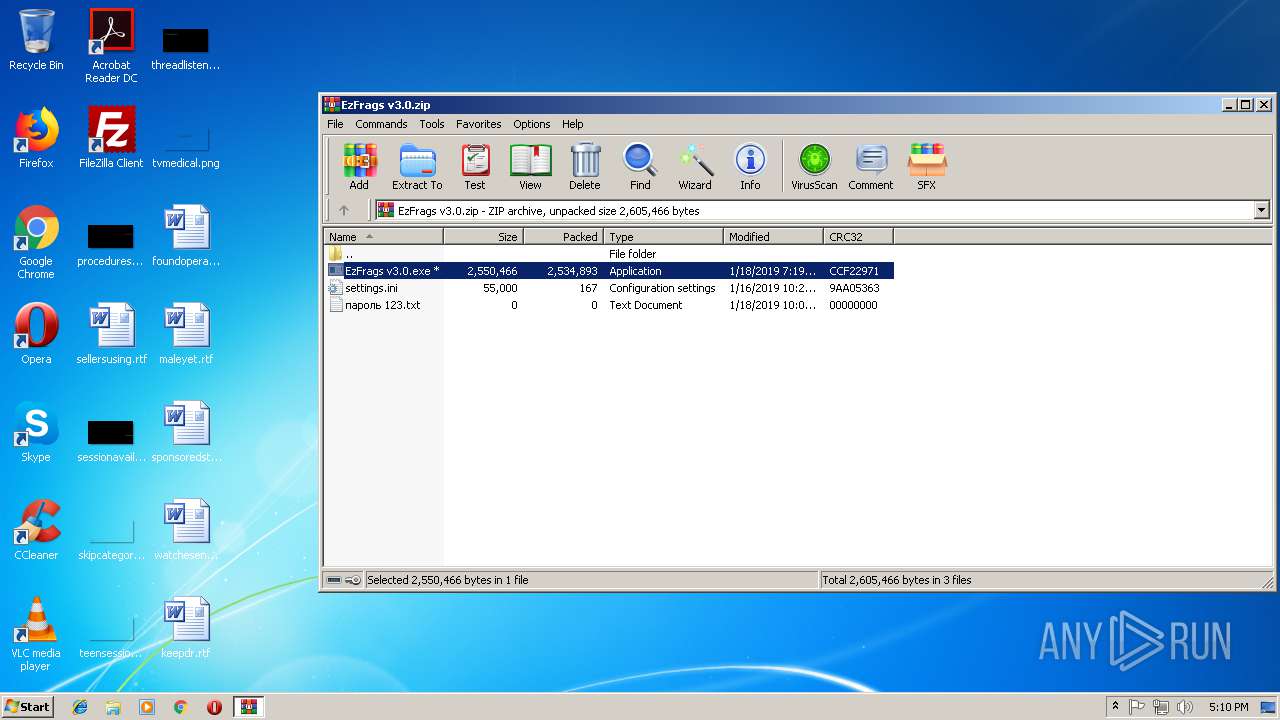
Task: Open the Wizard tool
Action: coord(695,166)
